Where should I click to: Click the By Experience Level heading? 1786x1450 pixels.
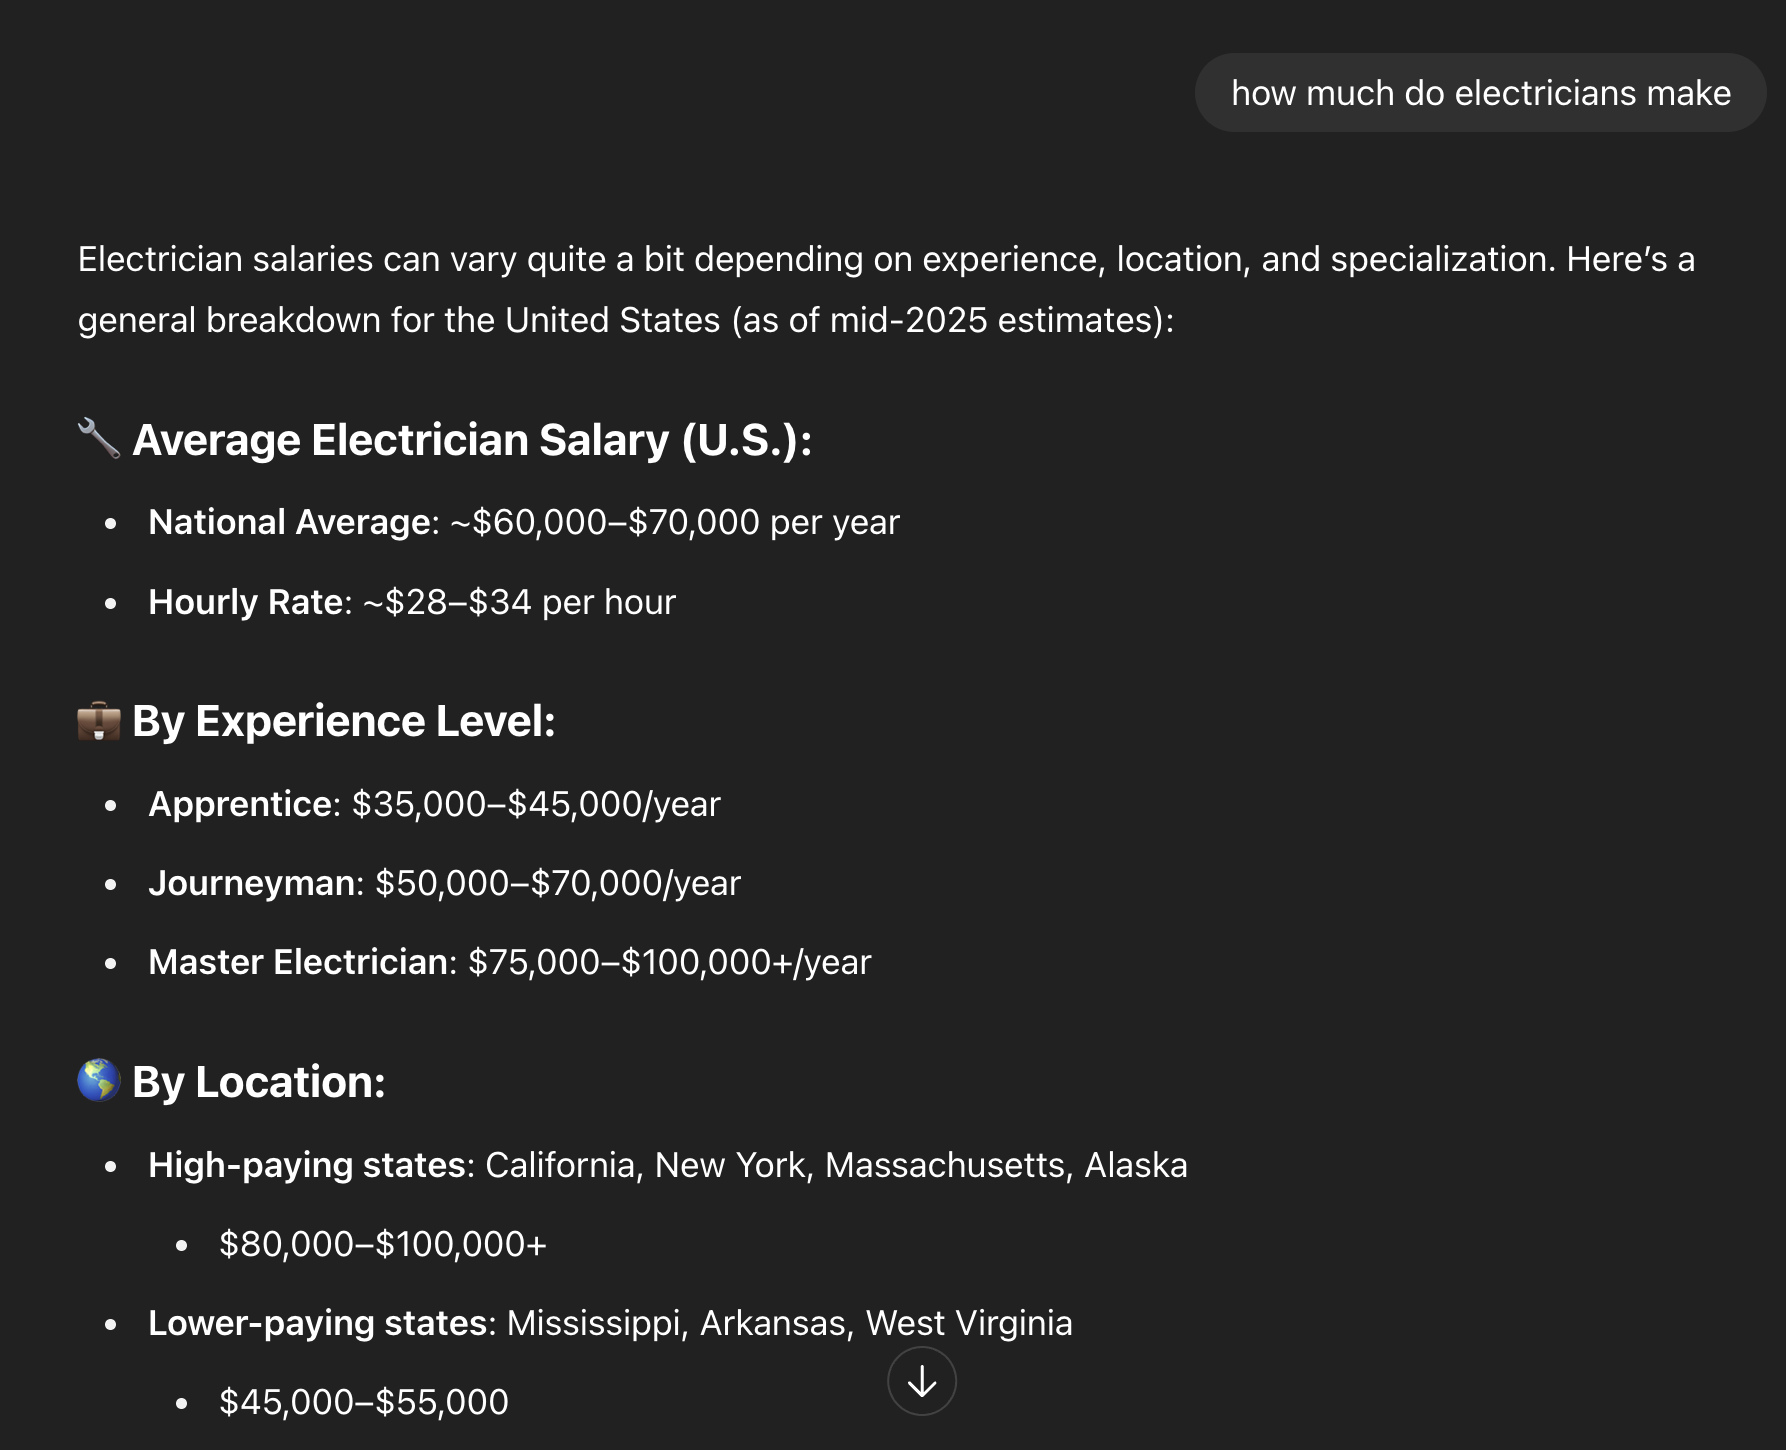(x=344, y=721)
